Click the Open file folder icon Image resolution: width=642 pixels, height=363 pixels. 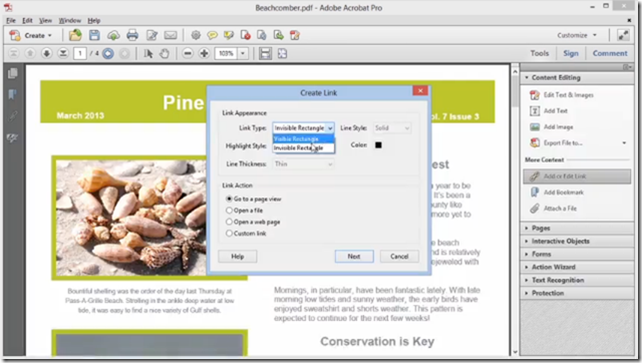(x=75, y=35)
